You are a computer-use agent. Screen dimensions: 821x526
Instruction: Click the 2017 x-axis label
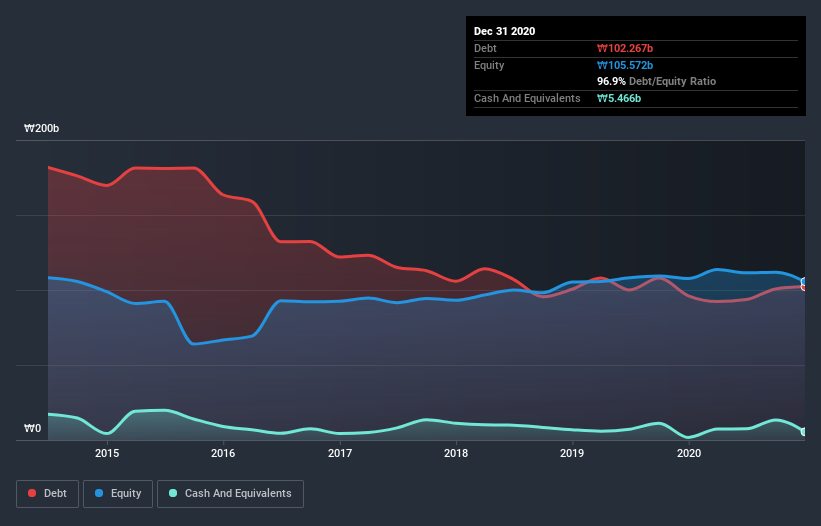(340, 453)
